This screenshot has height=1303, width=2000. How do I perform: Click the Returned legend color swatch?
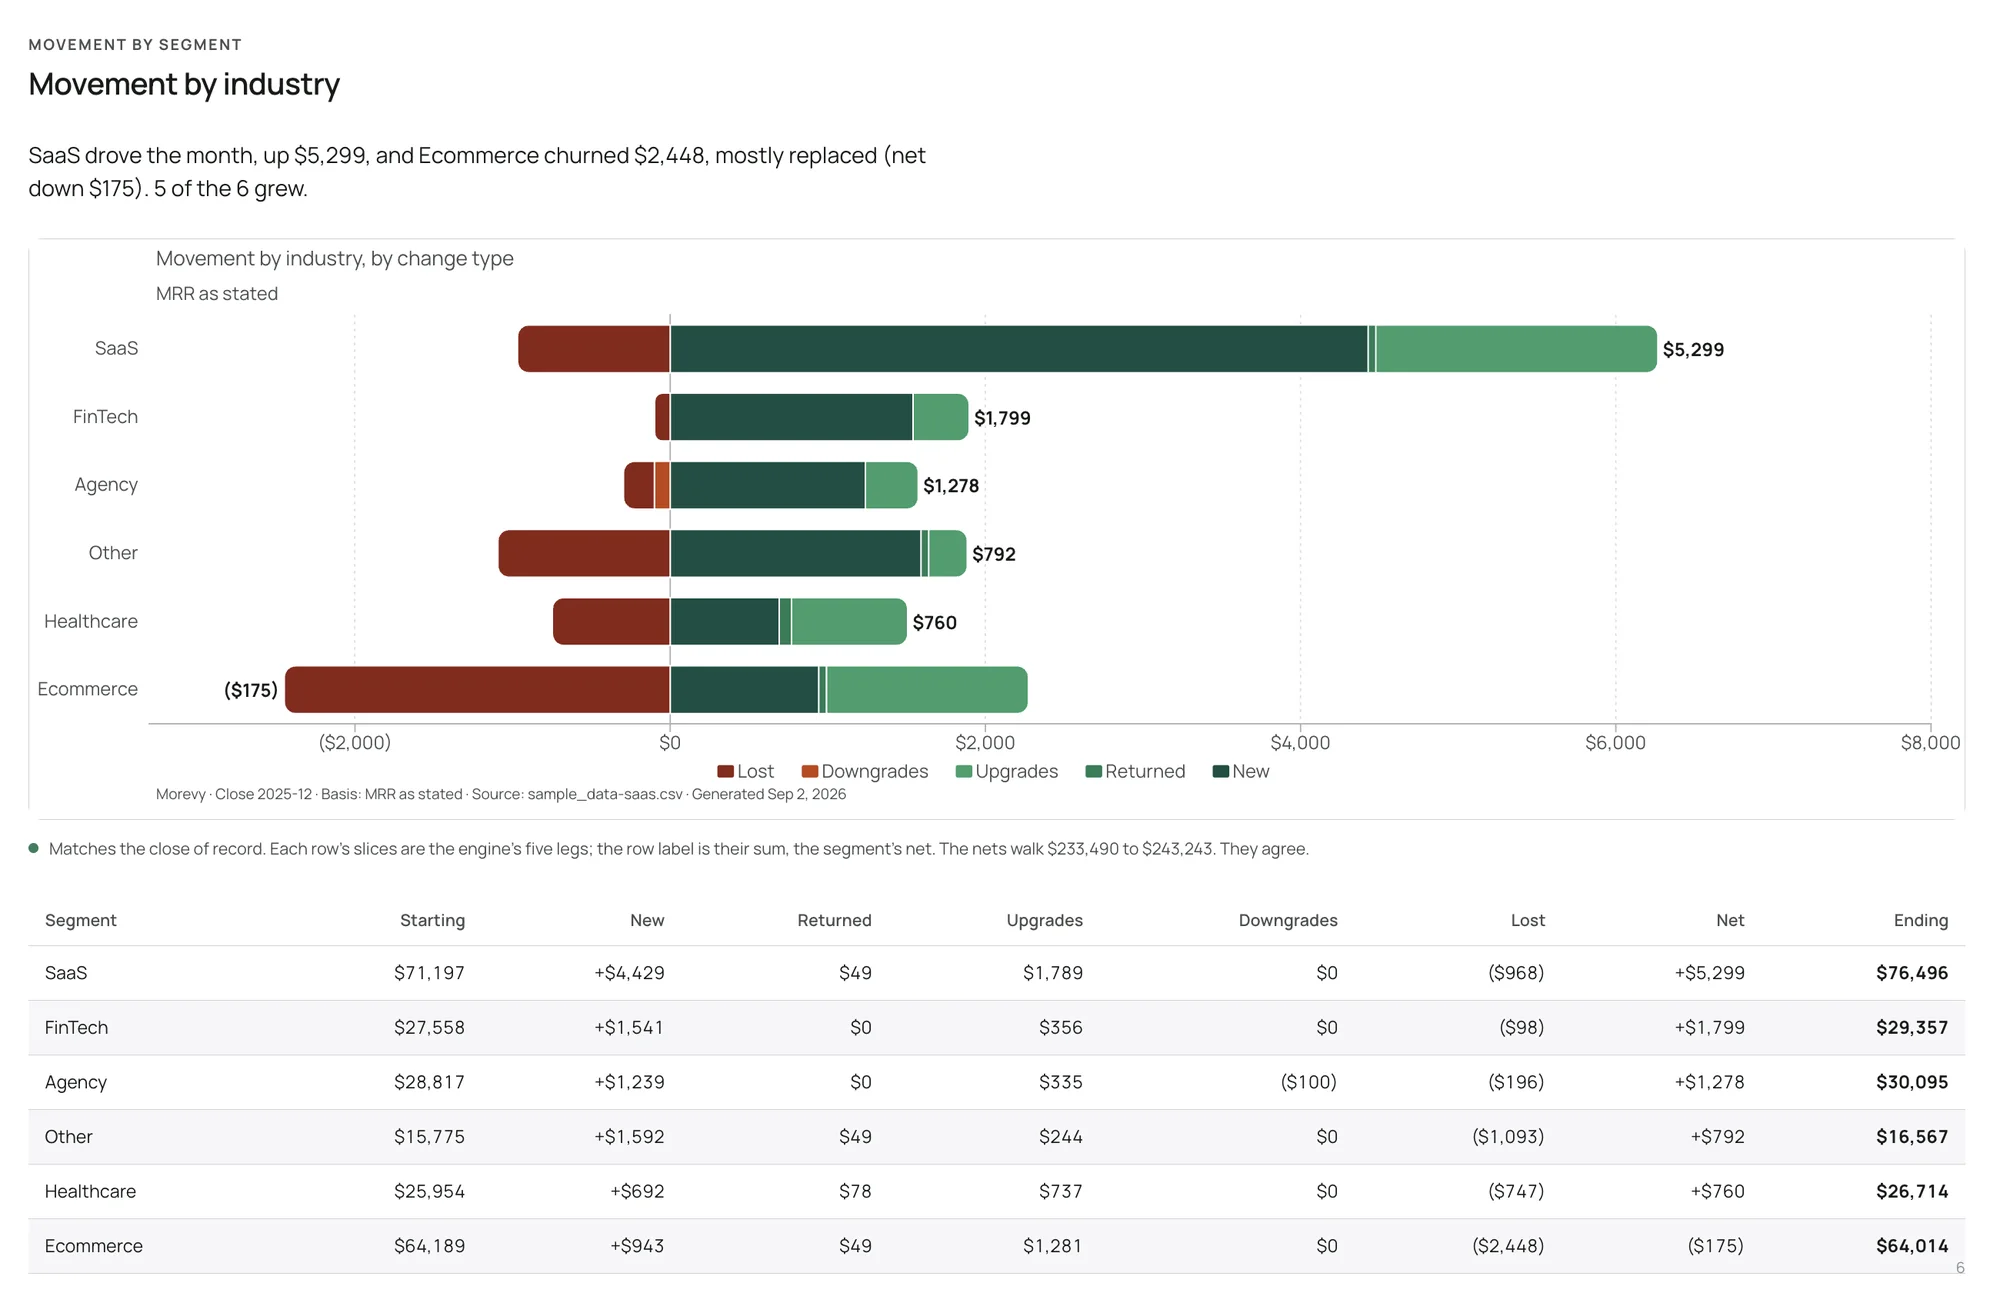point(1094,771)
